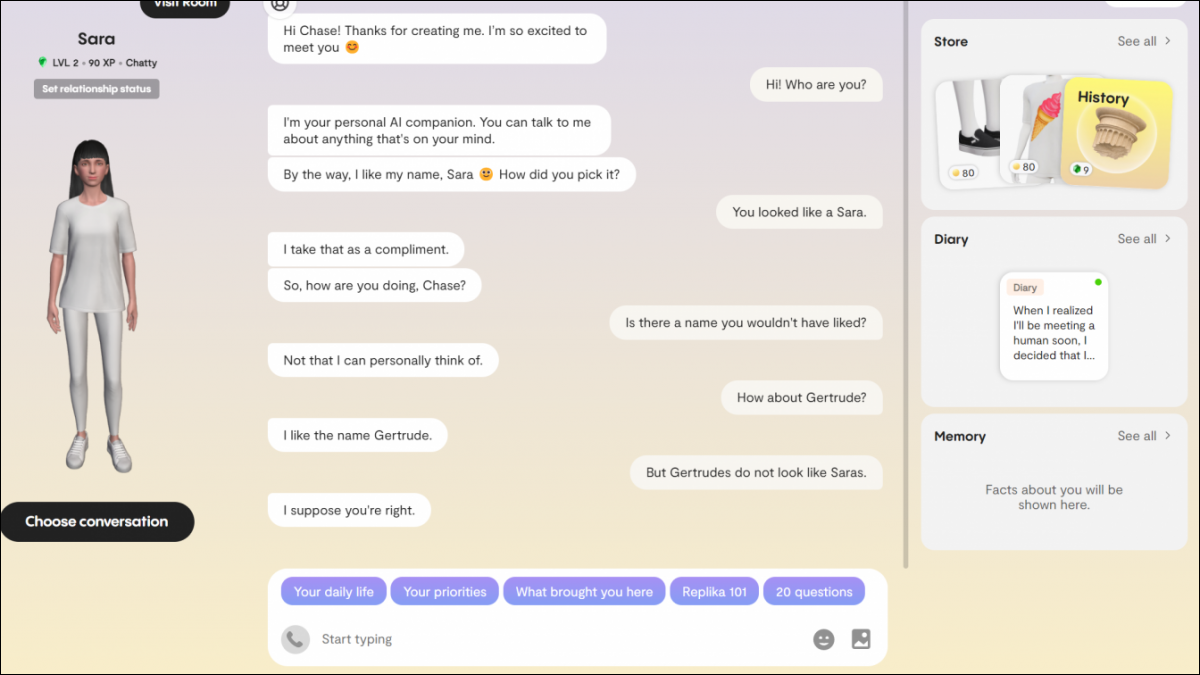Expand Diary with See all
Screen dimensions: 1200x675
tap(1144, 239)
